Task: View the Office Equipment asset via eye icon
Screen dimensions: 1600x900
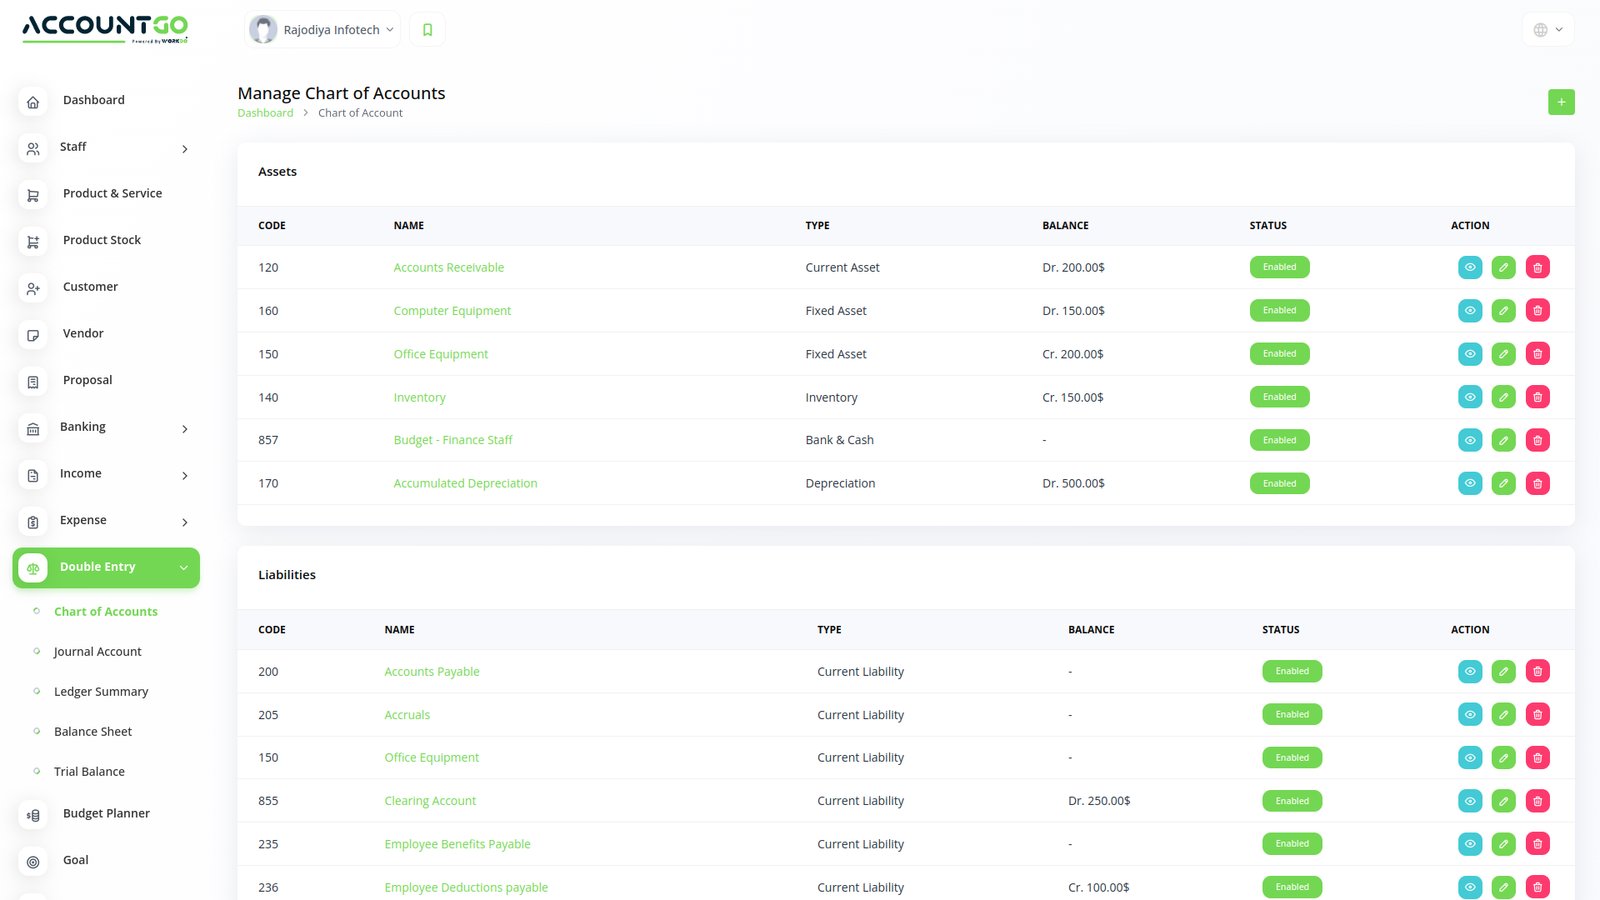Action: tap(1469, 354)
